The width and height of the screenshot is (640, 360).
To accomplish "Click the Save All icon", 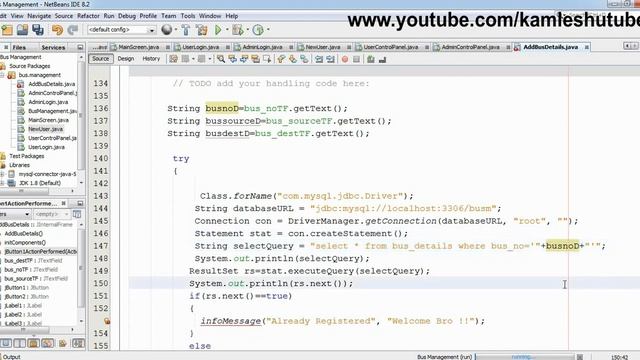I will 38,30.
